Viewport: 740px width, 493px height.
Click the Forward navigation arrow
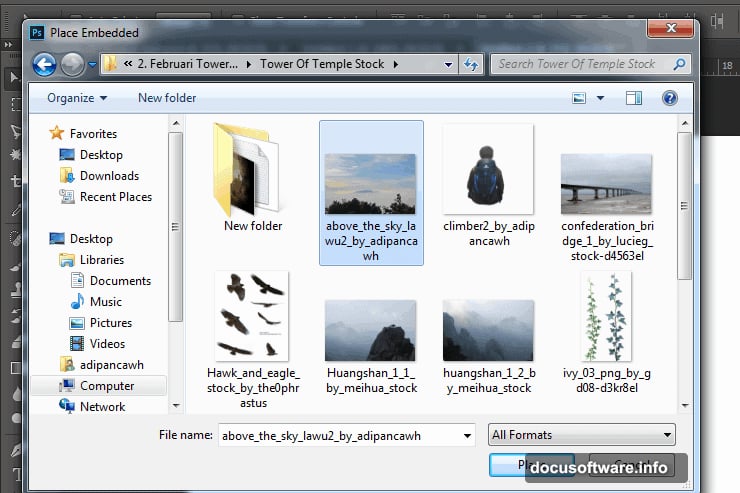coord(72,64)
